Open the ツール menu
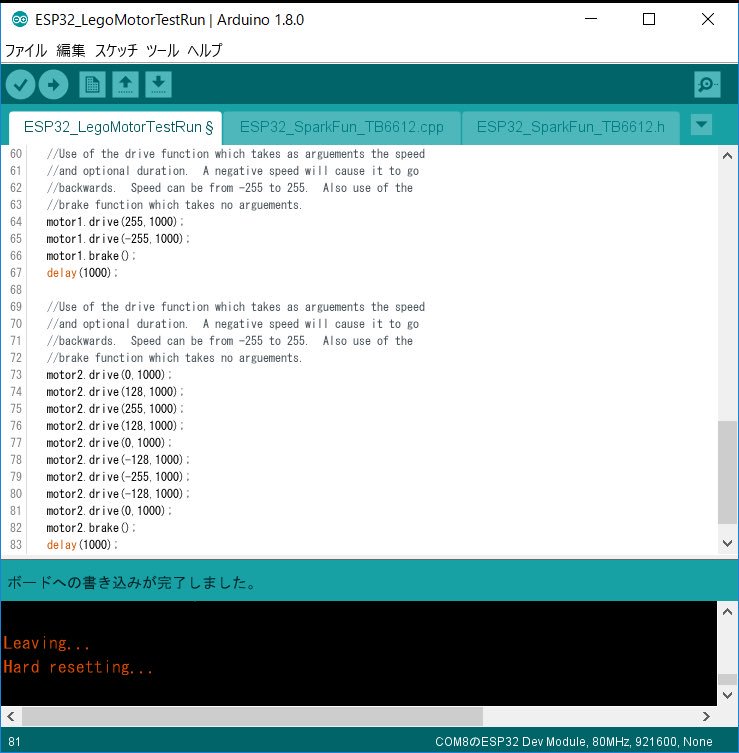 point(162,50)
